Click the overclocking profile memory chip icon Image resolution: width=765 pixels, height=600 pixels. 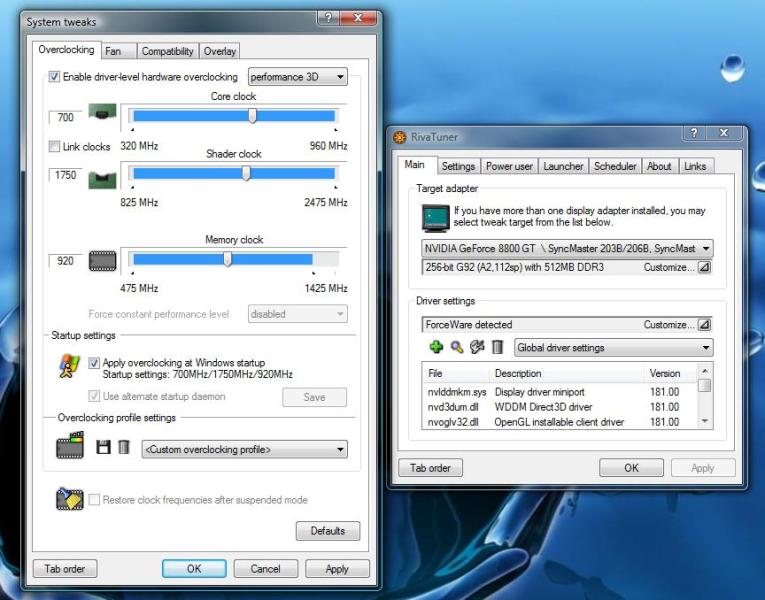[70, 445]
